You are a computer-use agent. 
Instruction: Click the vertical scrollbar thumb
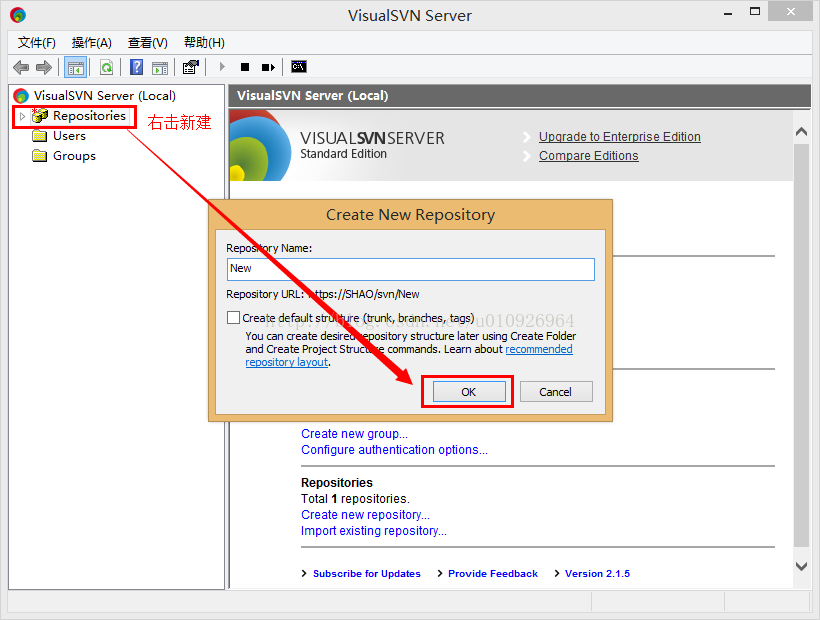point(801,345)
